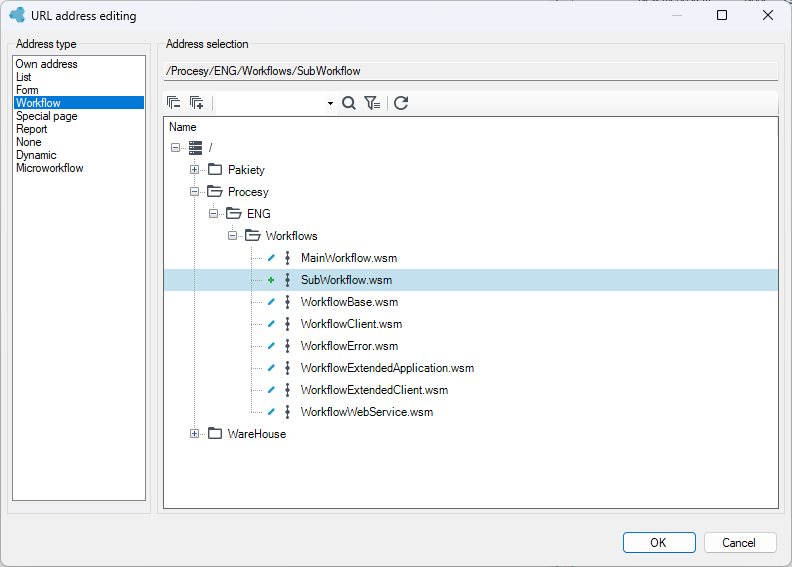Maximize the URL address editing window
The width and height of the screenshot is (792, 567).
pyautogui.click(x=722, y=15)
